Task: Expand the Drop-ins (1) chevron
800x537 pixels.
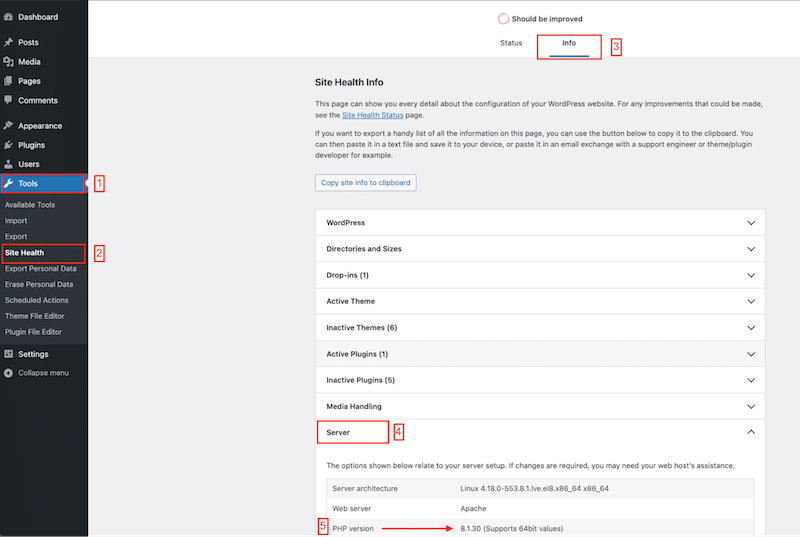Action: 751,275
